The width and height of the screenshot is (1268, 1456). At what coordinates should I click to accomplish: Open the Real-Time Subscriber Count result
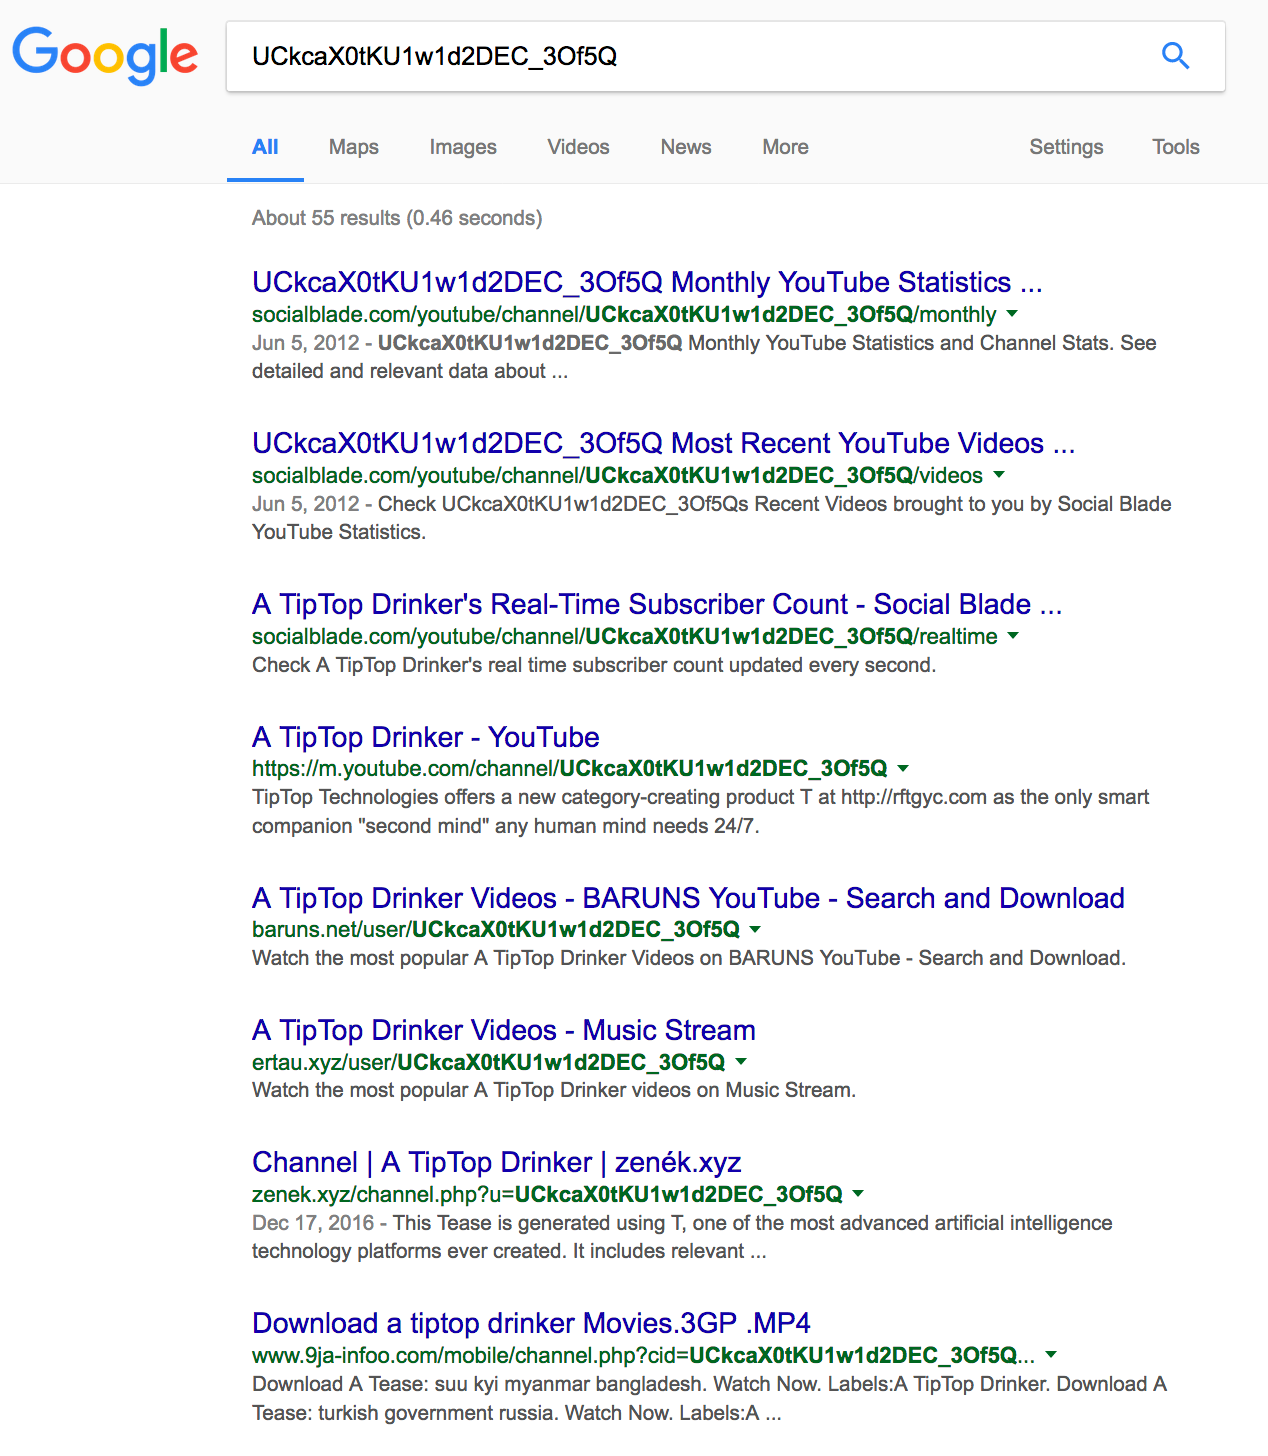coord(657,604)
